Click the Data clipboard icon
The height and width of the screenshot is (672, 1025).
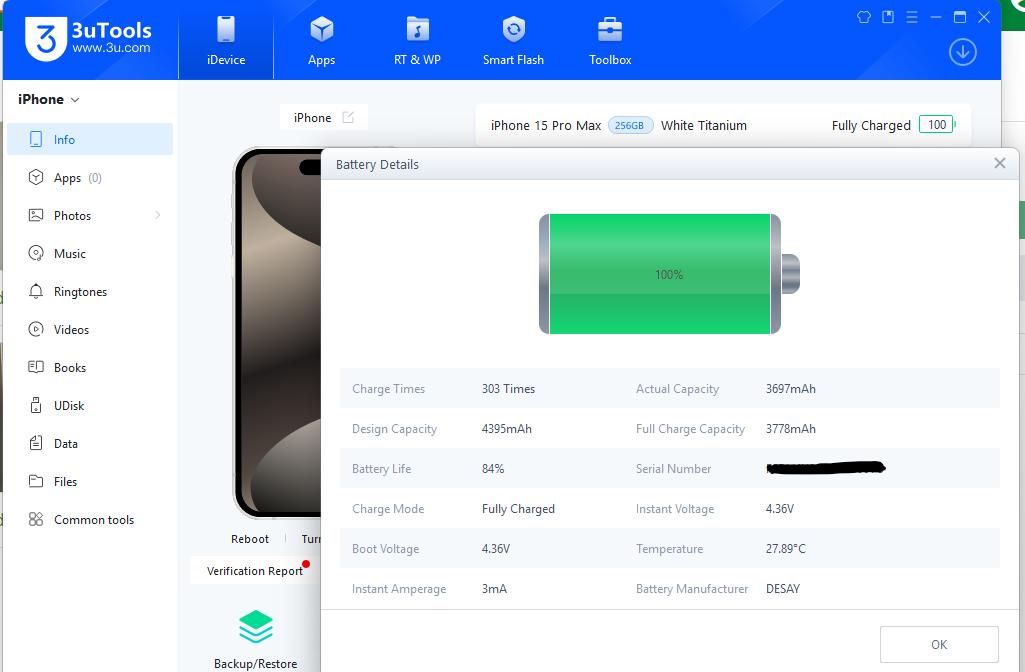click(x=36, y=443)
